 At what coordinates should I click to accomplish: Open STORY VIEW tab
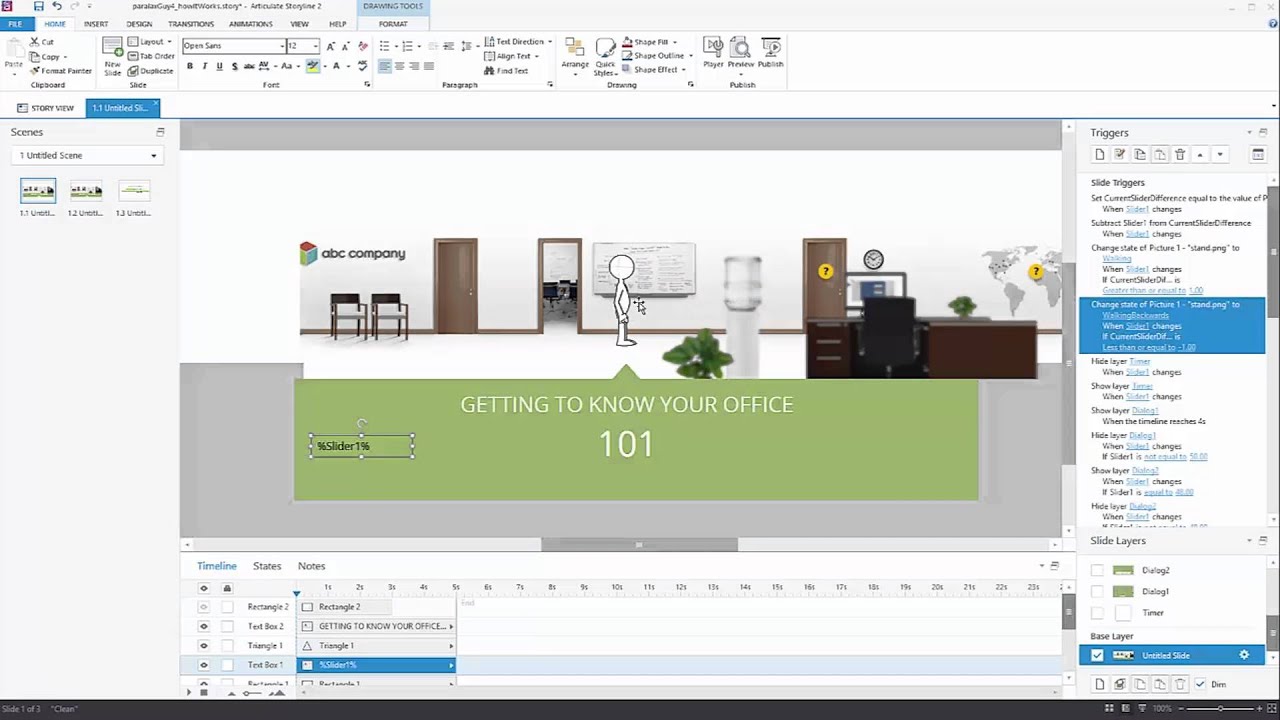click(45, 108)
